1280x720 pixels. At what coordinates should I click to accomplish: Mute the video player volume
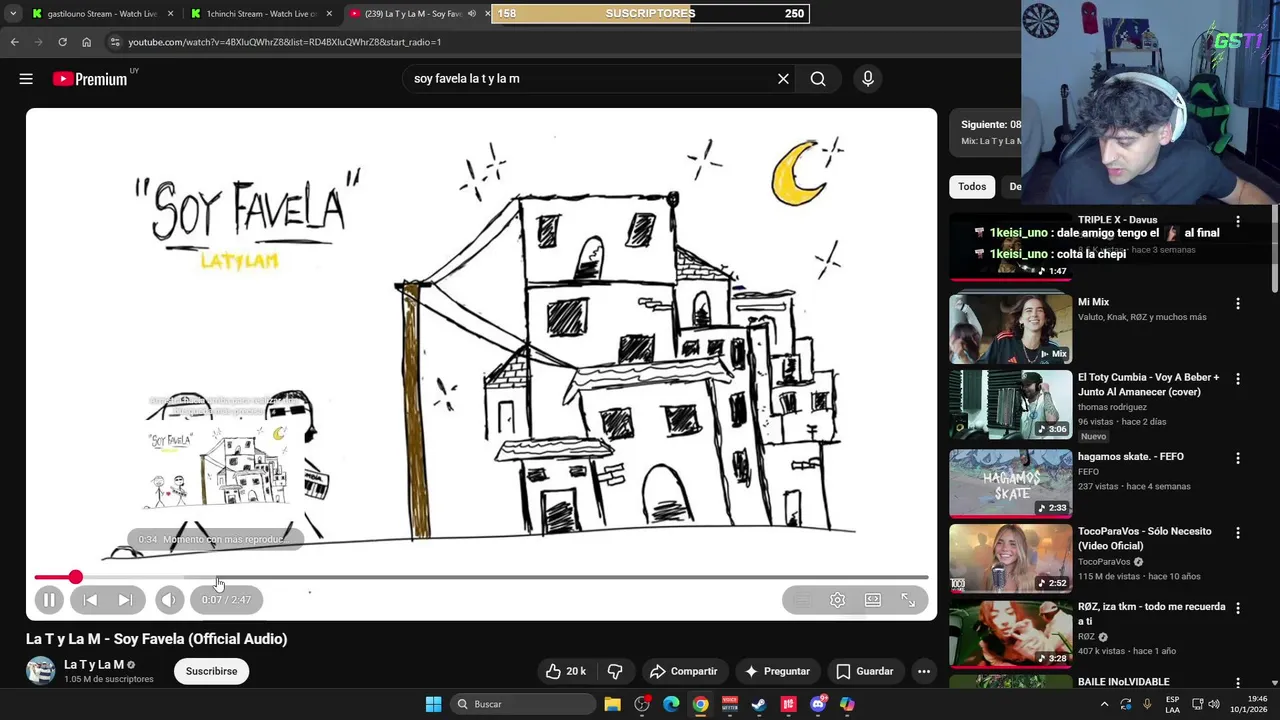[169, 600]
